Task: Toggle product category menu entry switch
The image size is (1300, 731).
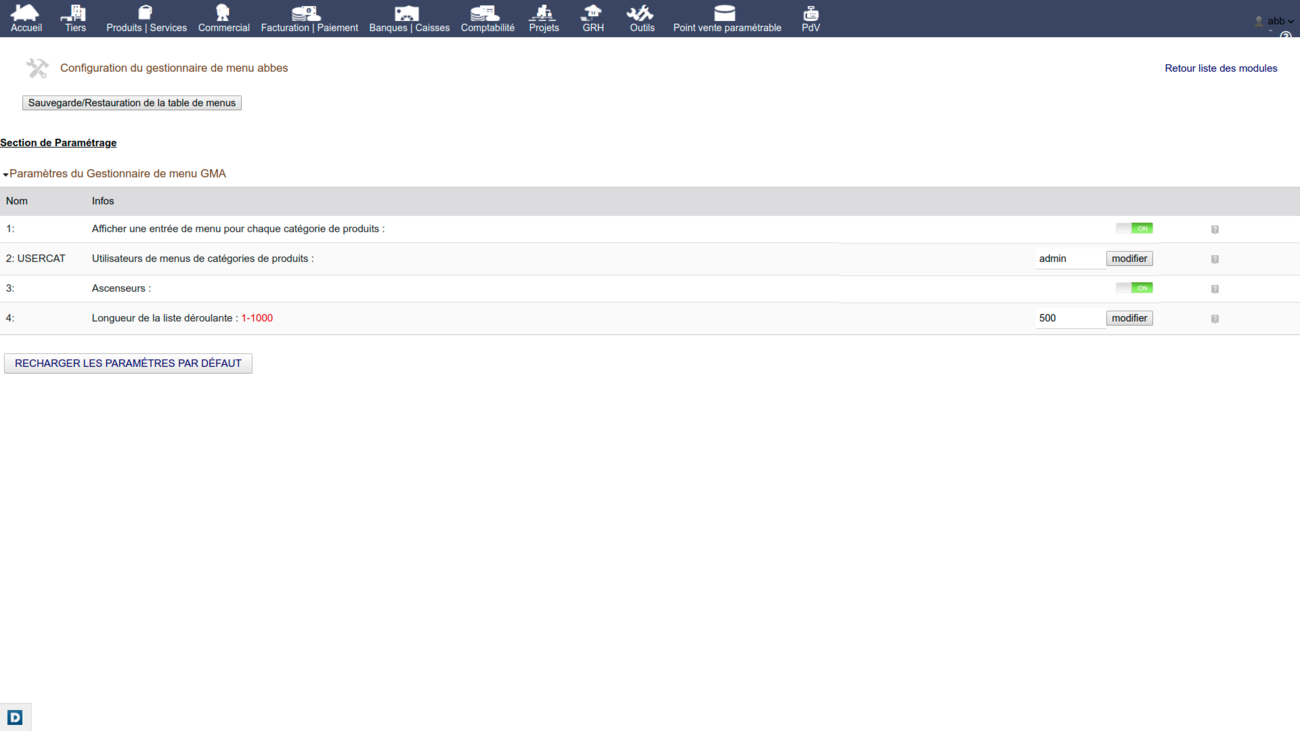Action: pos(1134,229)
